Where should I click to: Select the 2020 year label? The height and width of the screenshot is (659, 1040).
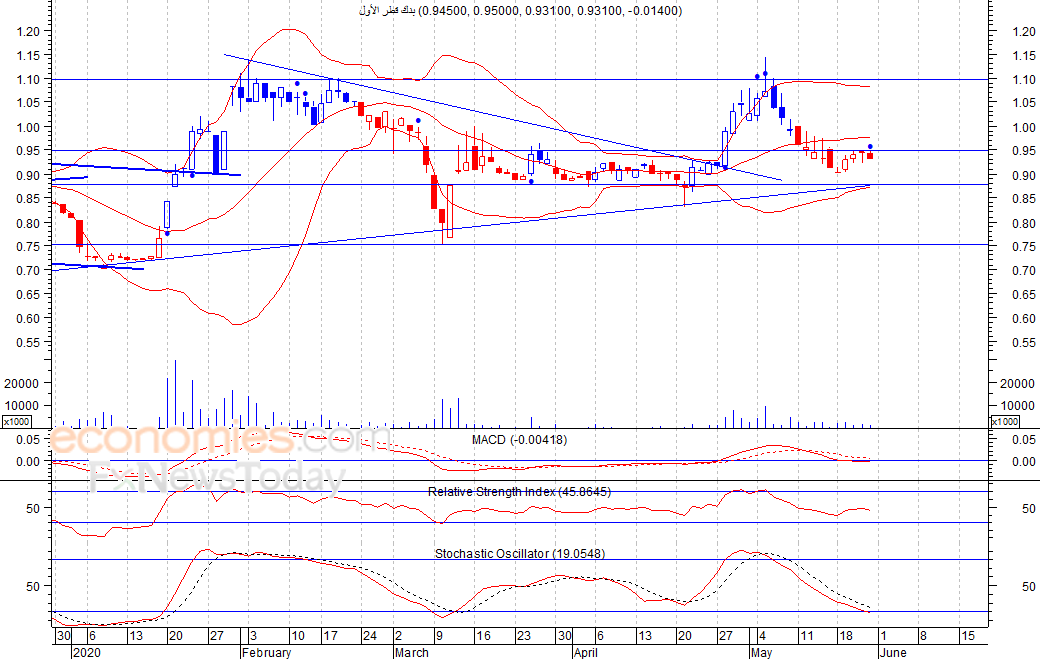[87, 652]
